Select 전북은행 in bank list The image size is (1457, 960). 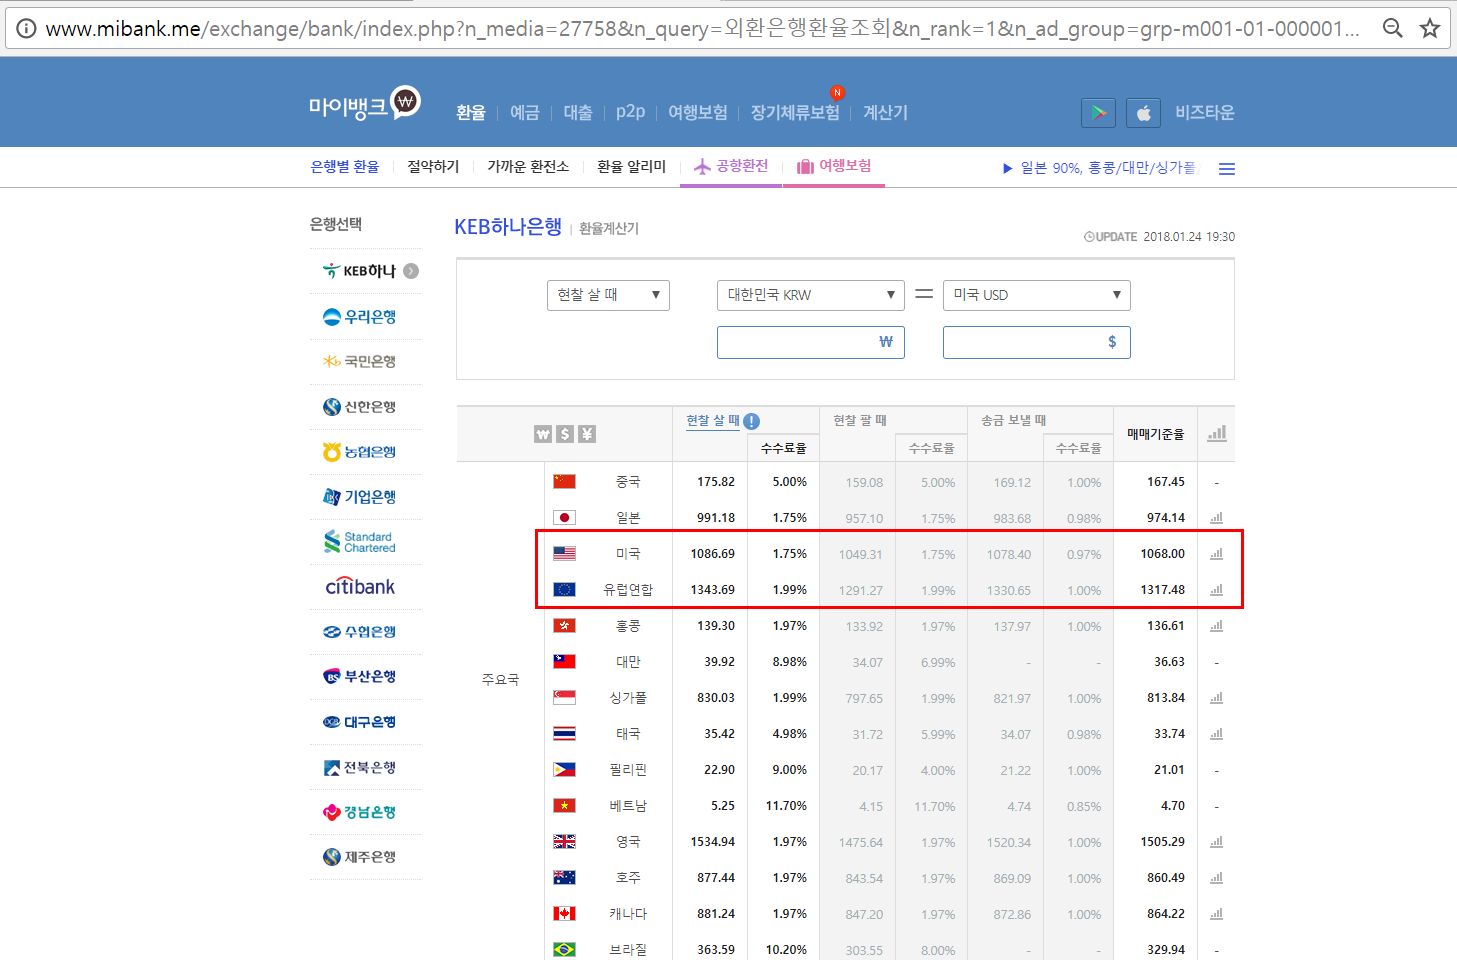point(360,767)
